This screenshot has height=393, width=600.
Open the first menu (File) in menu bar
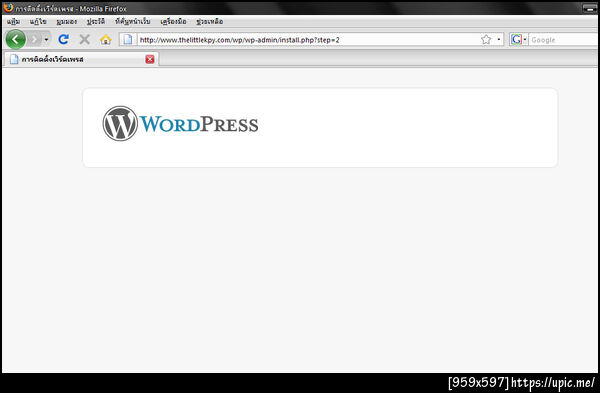(x=13, y=21)
